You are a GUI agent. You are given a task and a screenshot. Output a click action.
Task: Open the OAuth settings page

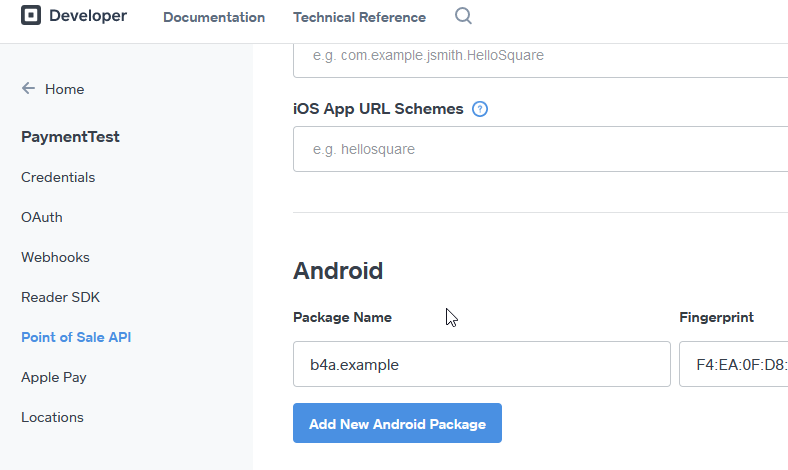point(42,217)
